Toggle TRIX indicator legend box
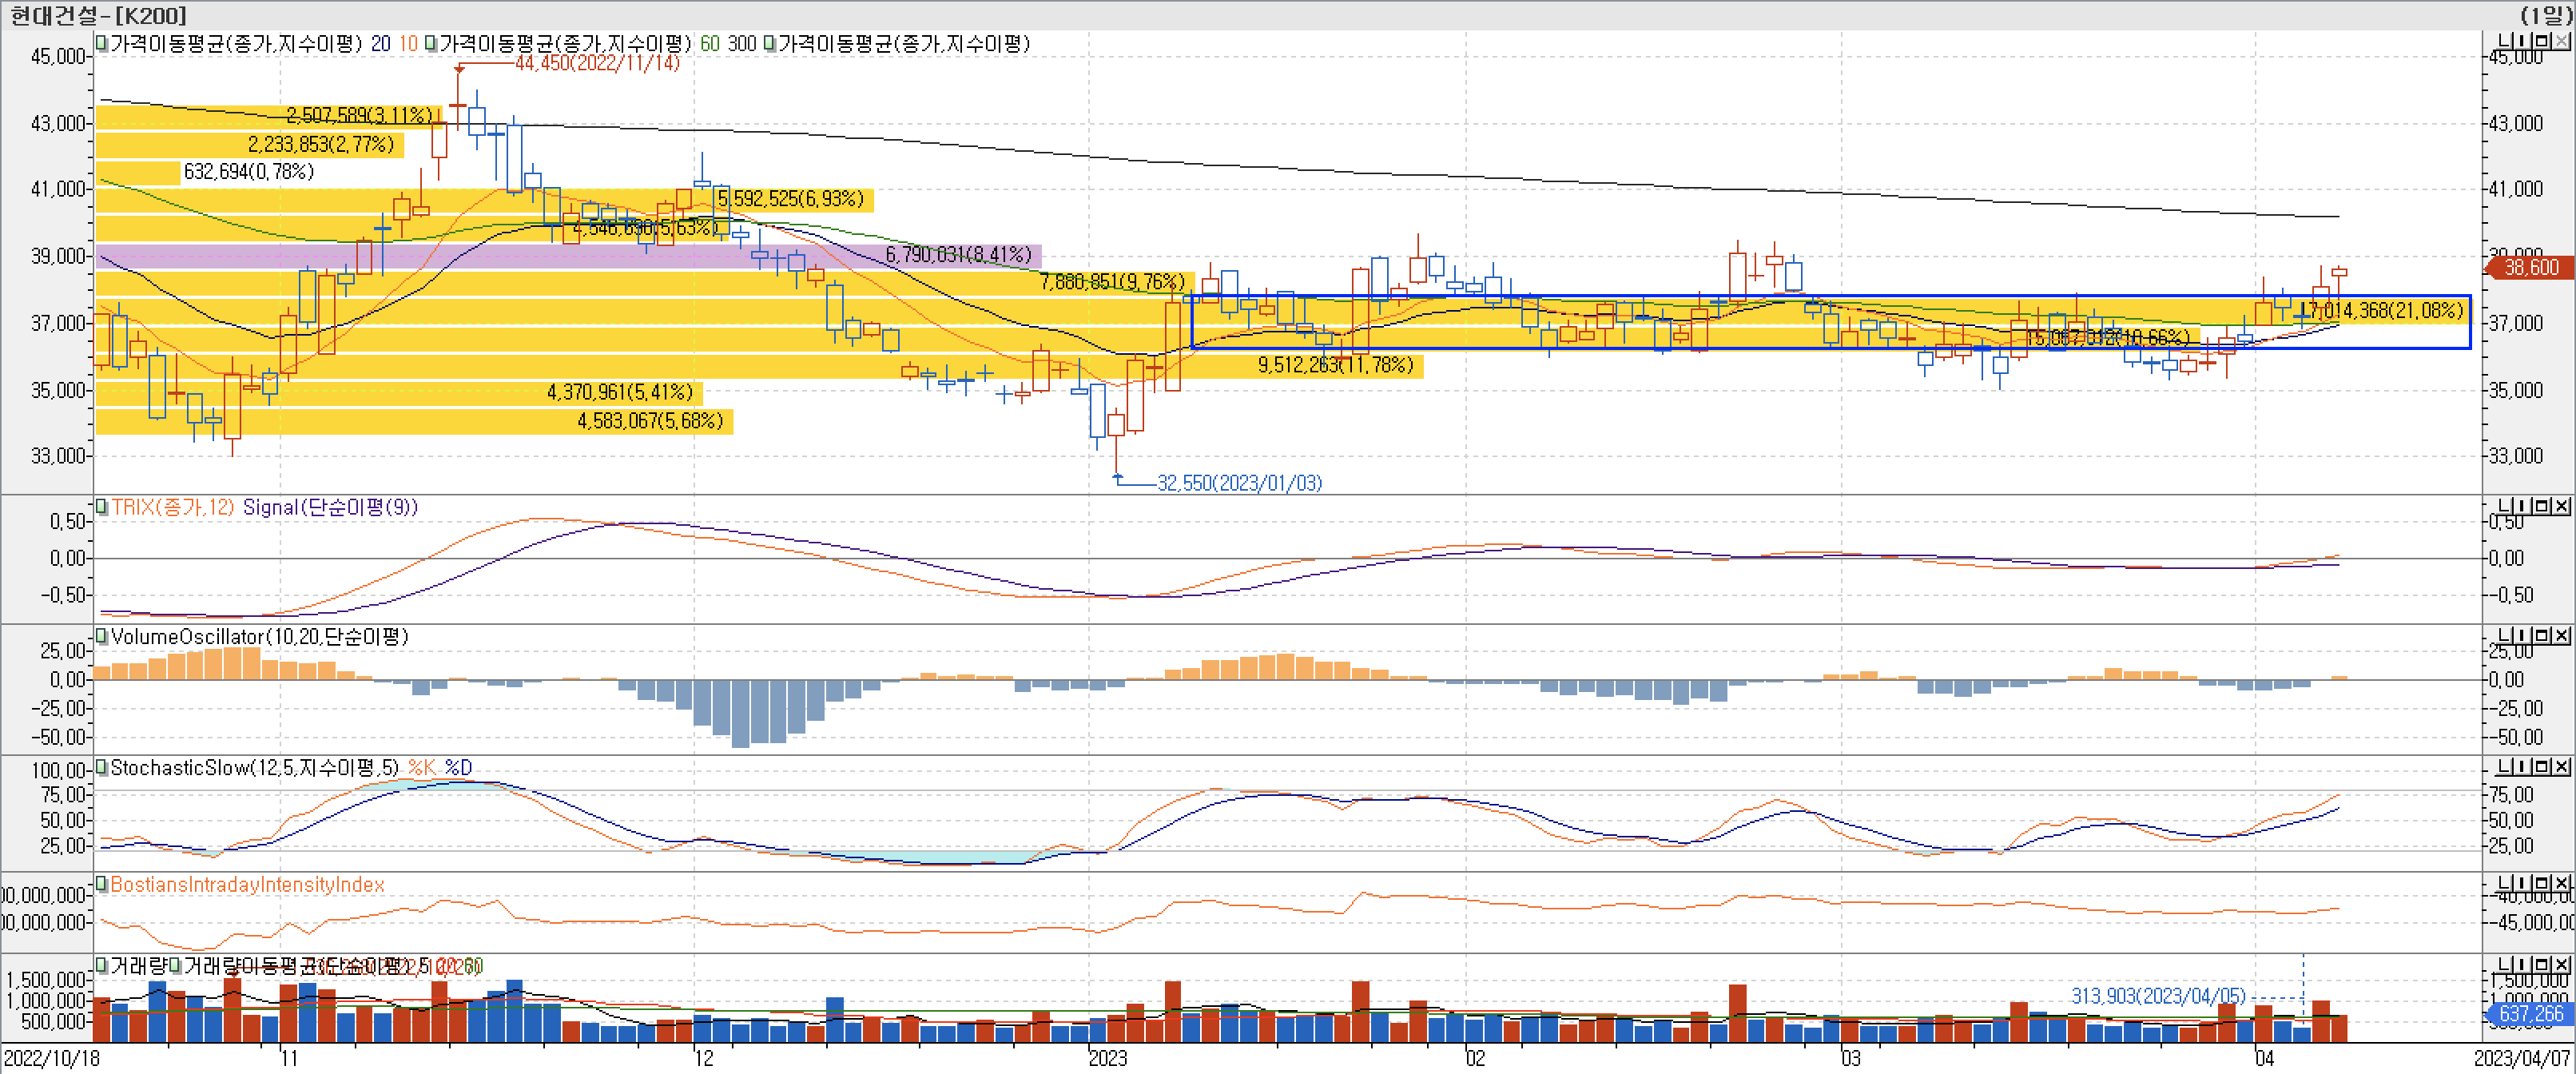The width and height of the screenshot is (2576, 1074). (x=101, y=507)
